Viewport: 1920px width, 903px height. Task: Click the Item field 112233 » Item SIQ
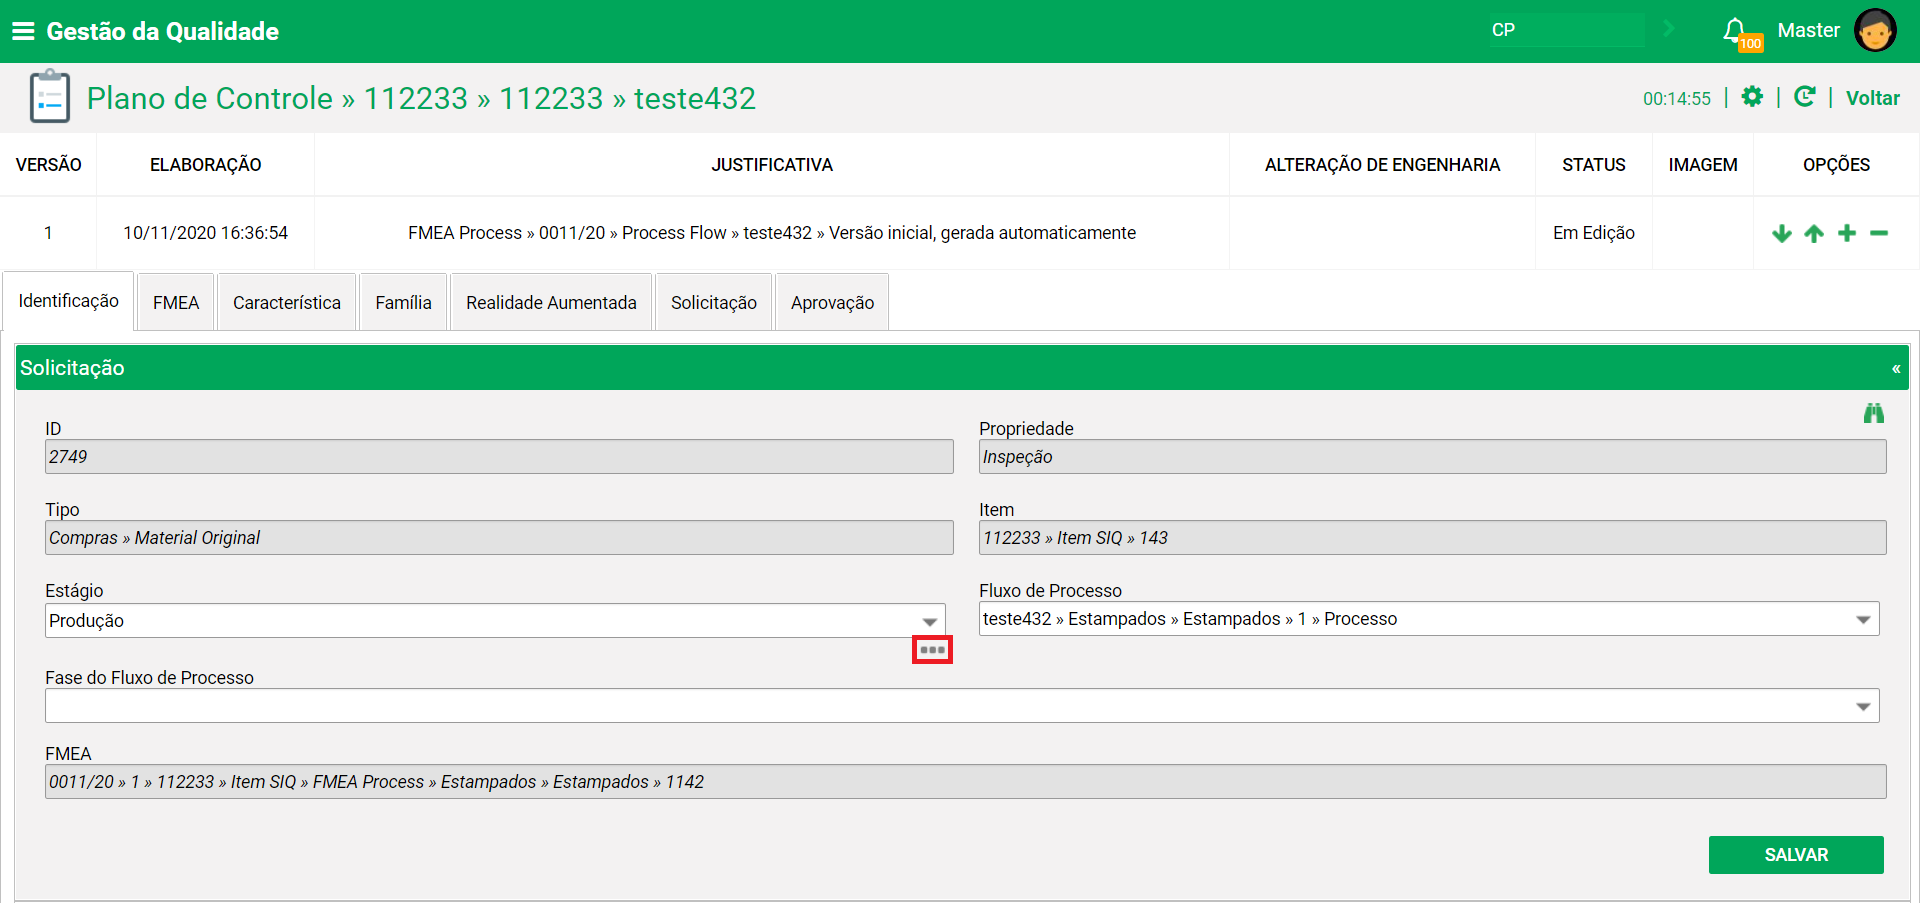tap(1432, 538)
